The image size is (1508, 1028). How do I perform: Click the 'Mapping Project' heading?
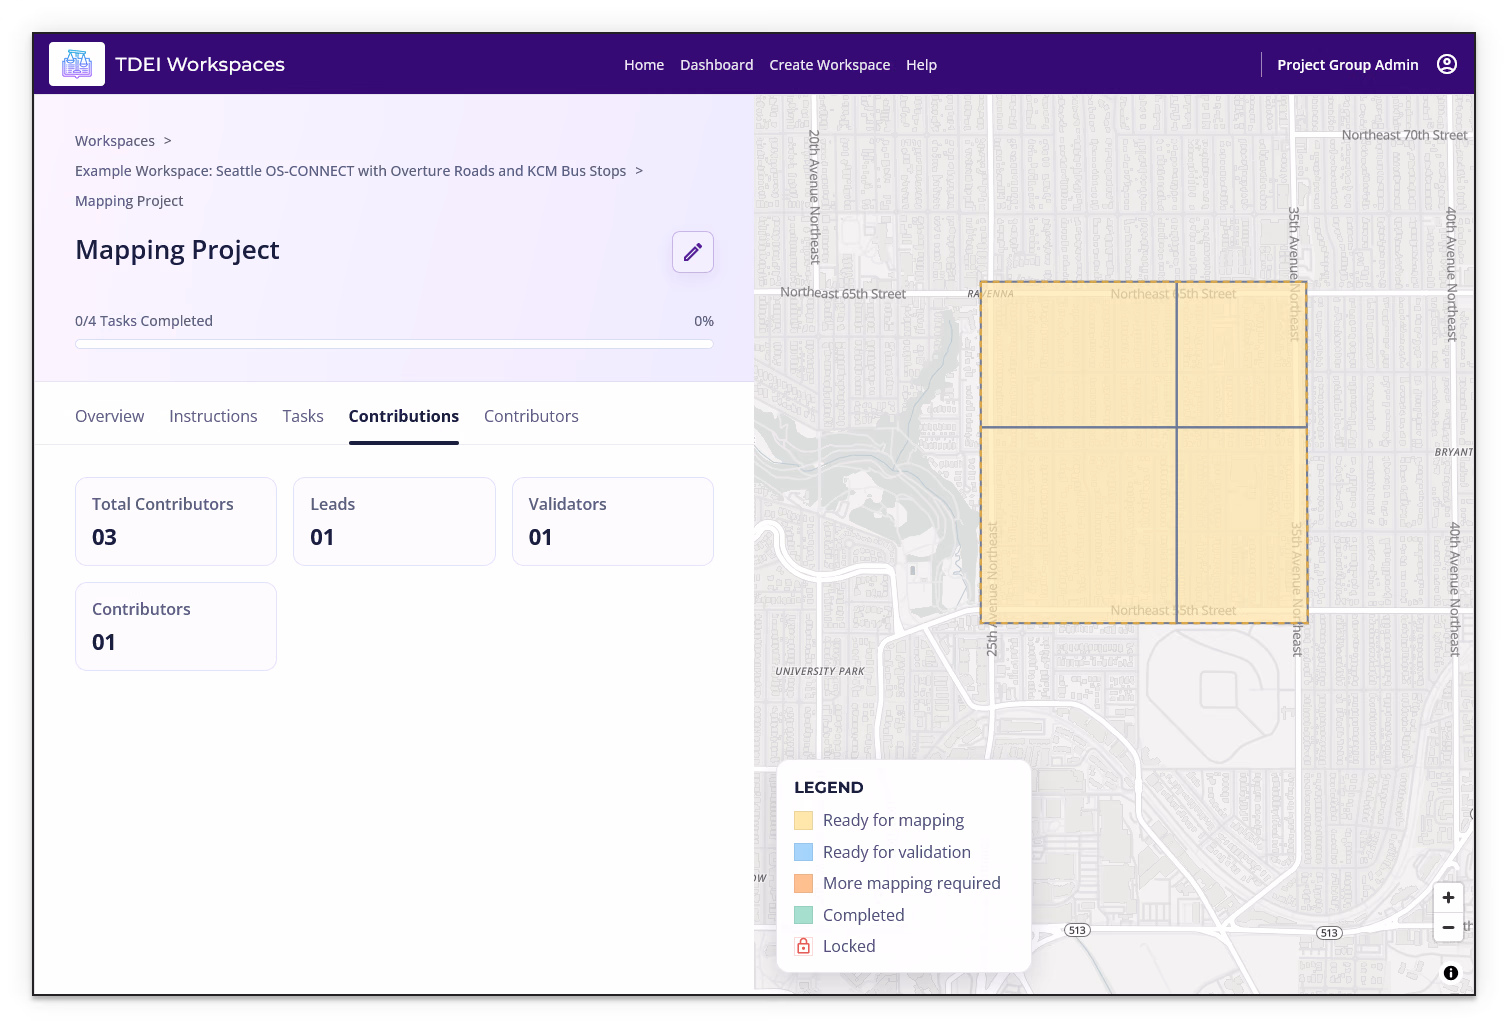177,250
